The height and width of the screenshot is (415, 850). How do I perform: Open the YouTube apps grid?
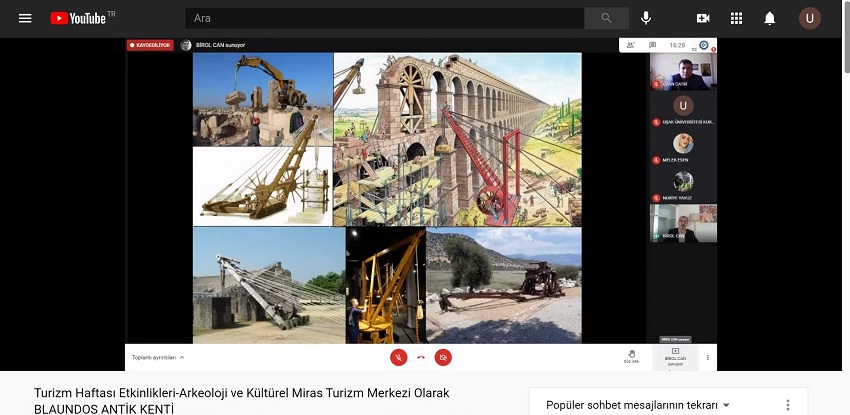pos(736,18)
